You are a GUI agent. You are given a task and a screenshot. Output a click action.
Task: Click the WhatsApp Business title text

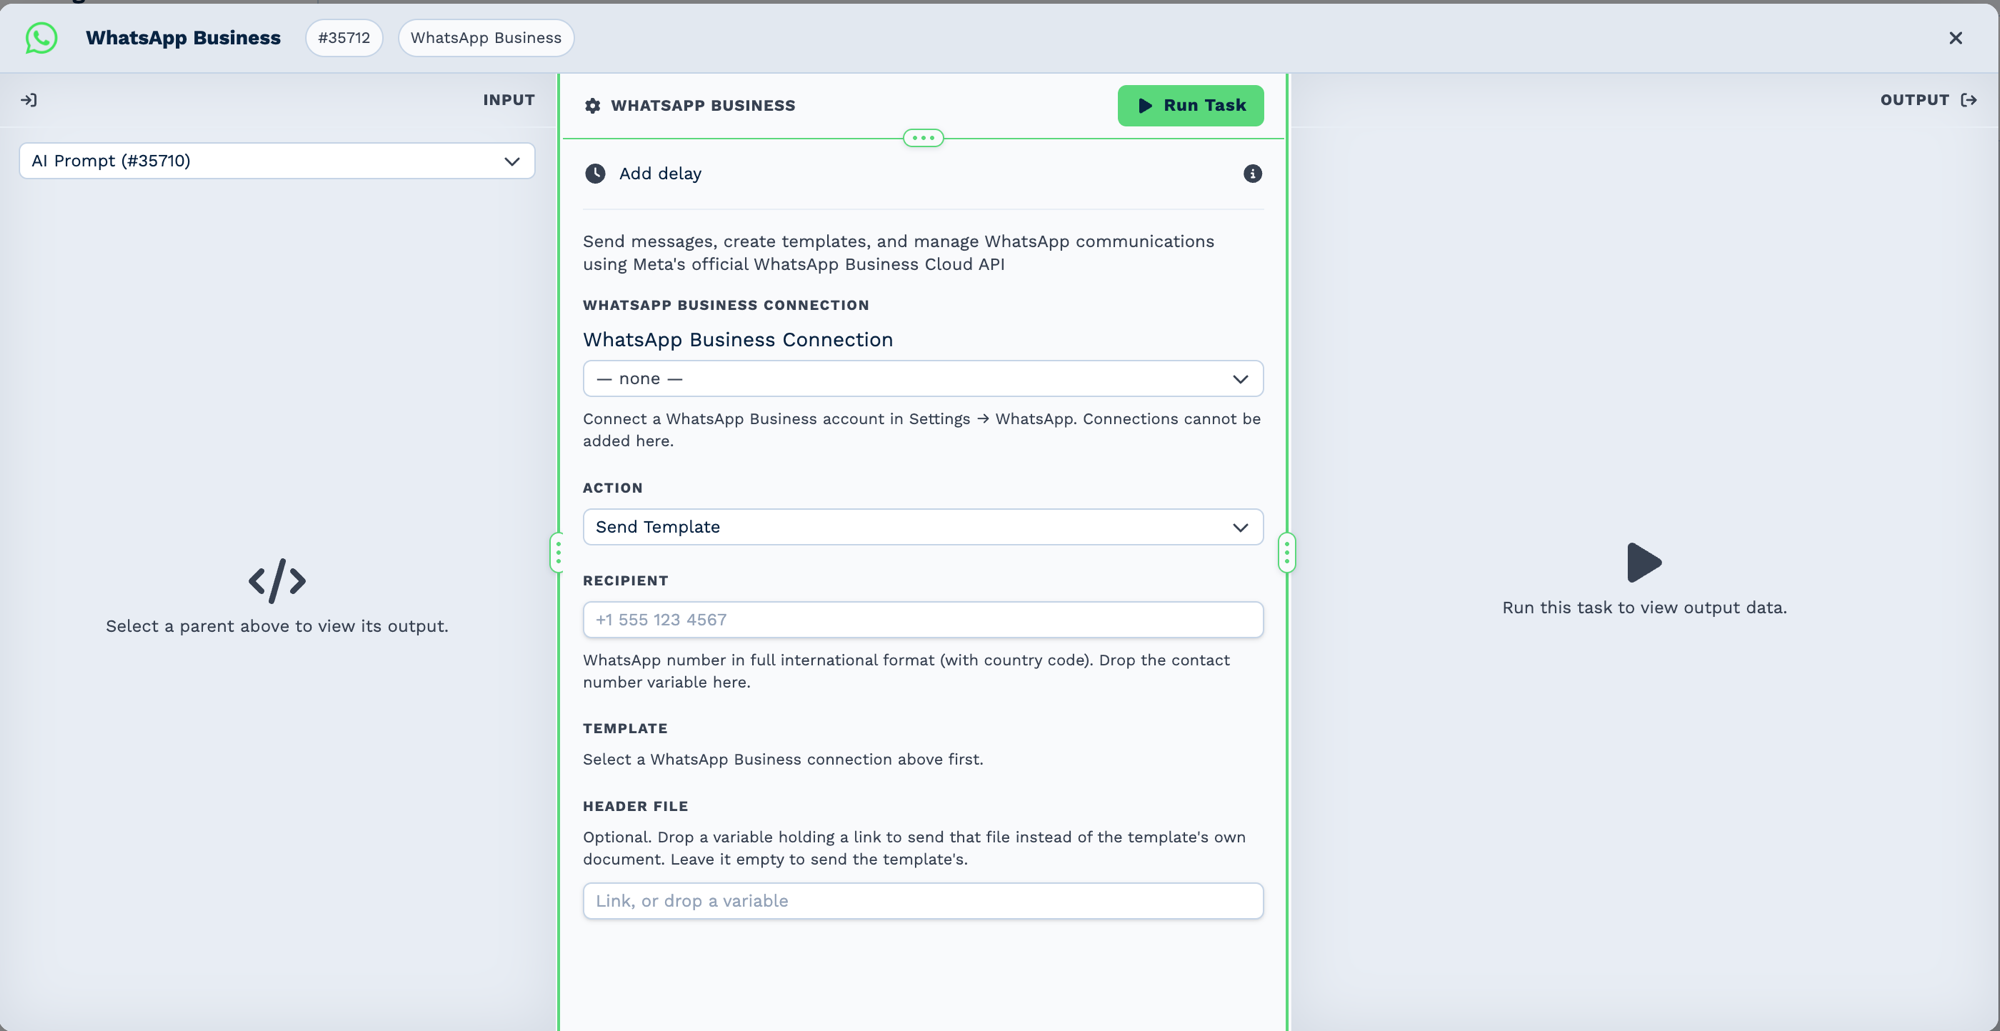183,38
